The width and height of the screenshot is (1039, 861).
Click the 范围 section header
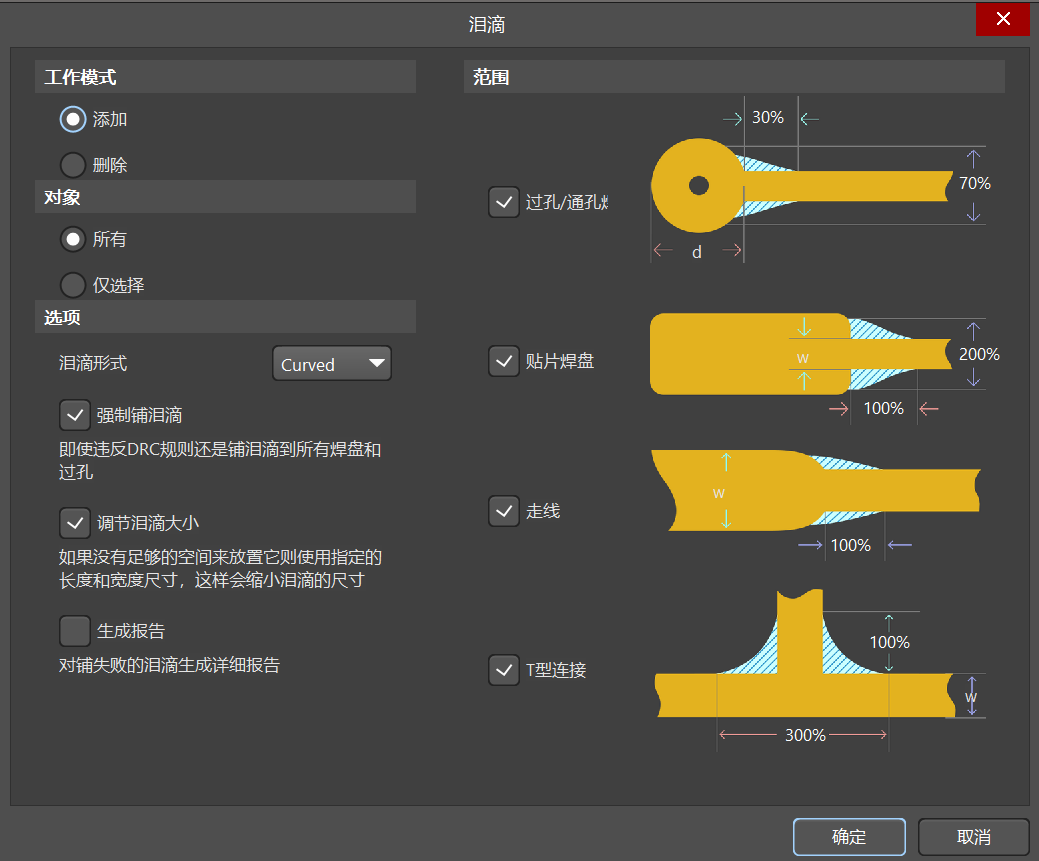pyautogui.click(x=734, y=77)
